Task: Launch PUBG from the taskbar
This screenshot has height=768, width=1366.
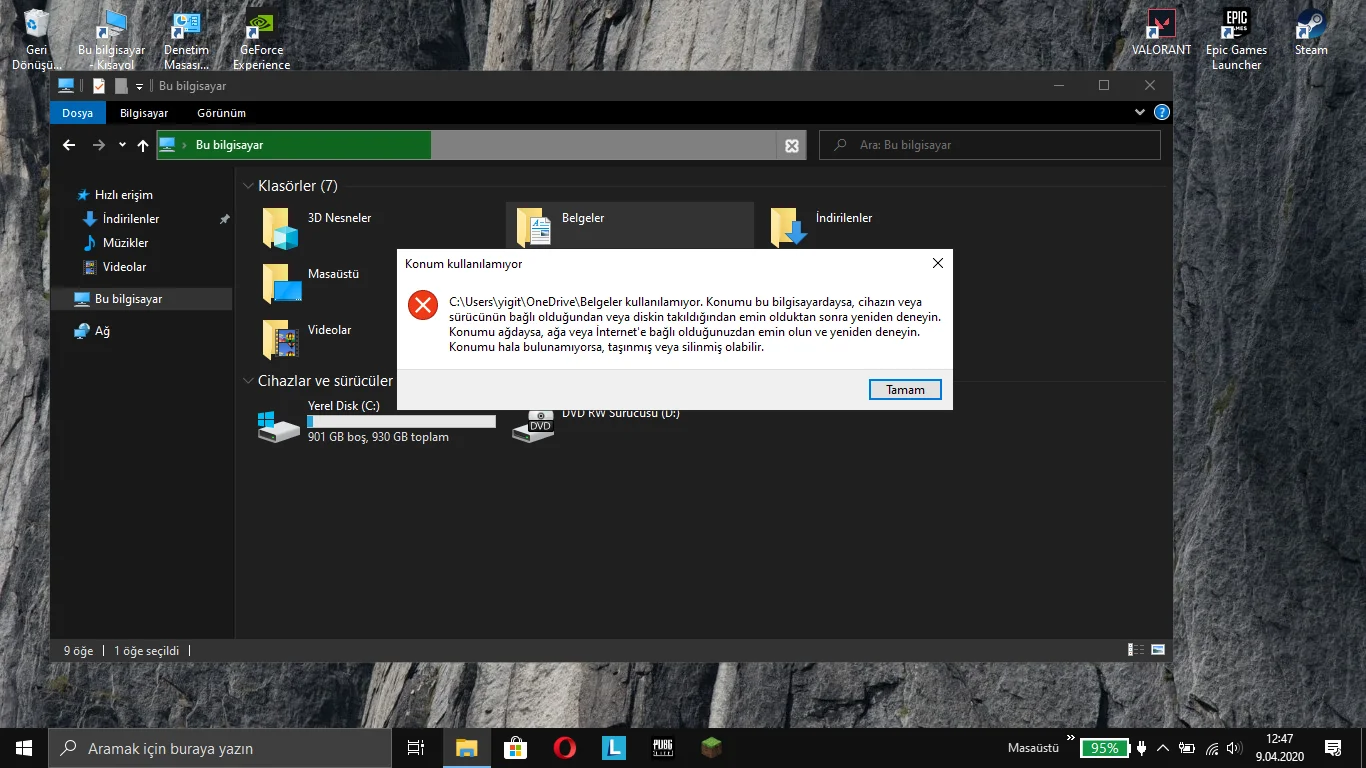Action: (663, 748)
